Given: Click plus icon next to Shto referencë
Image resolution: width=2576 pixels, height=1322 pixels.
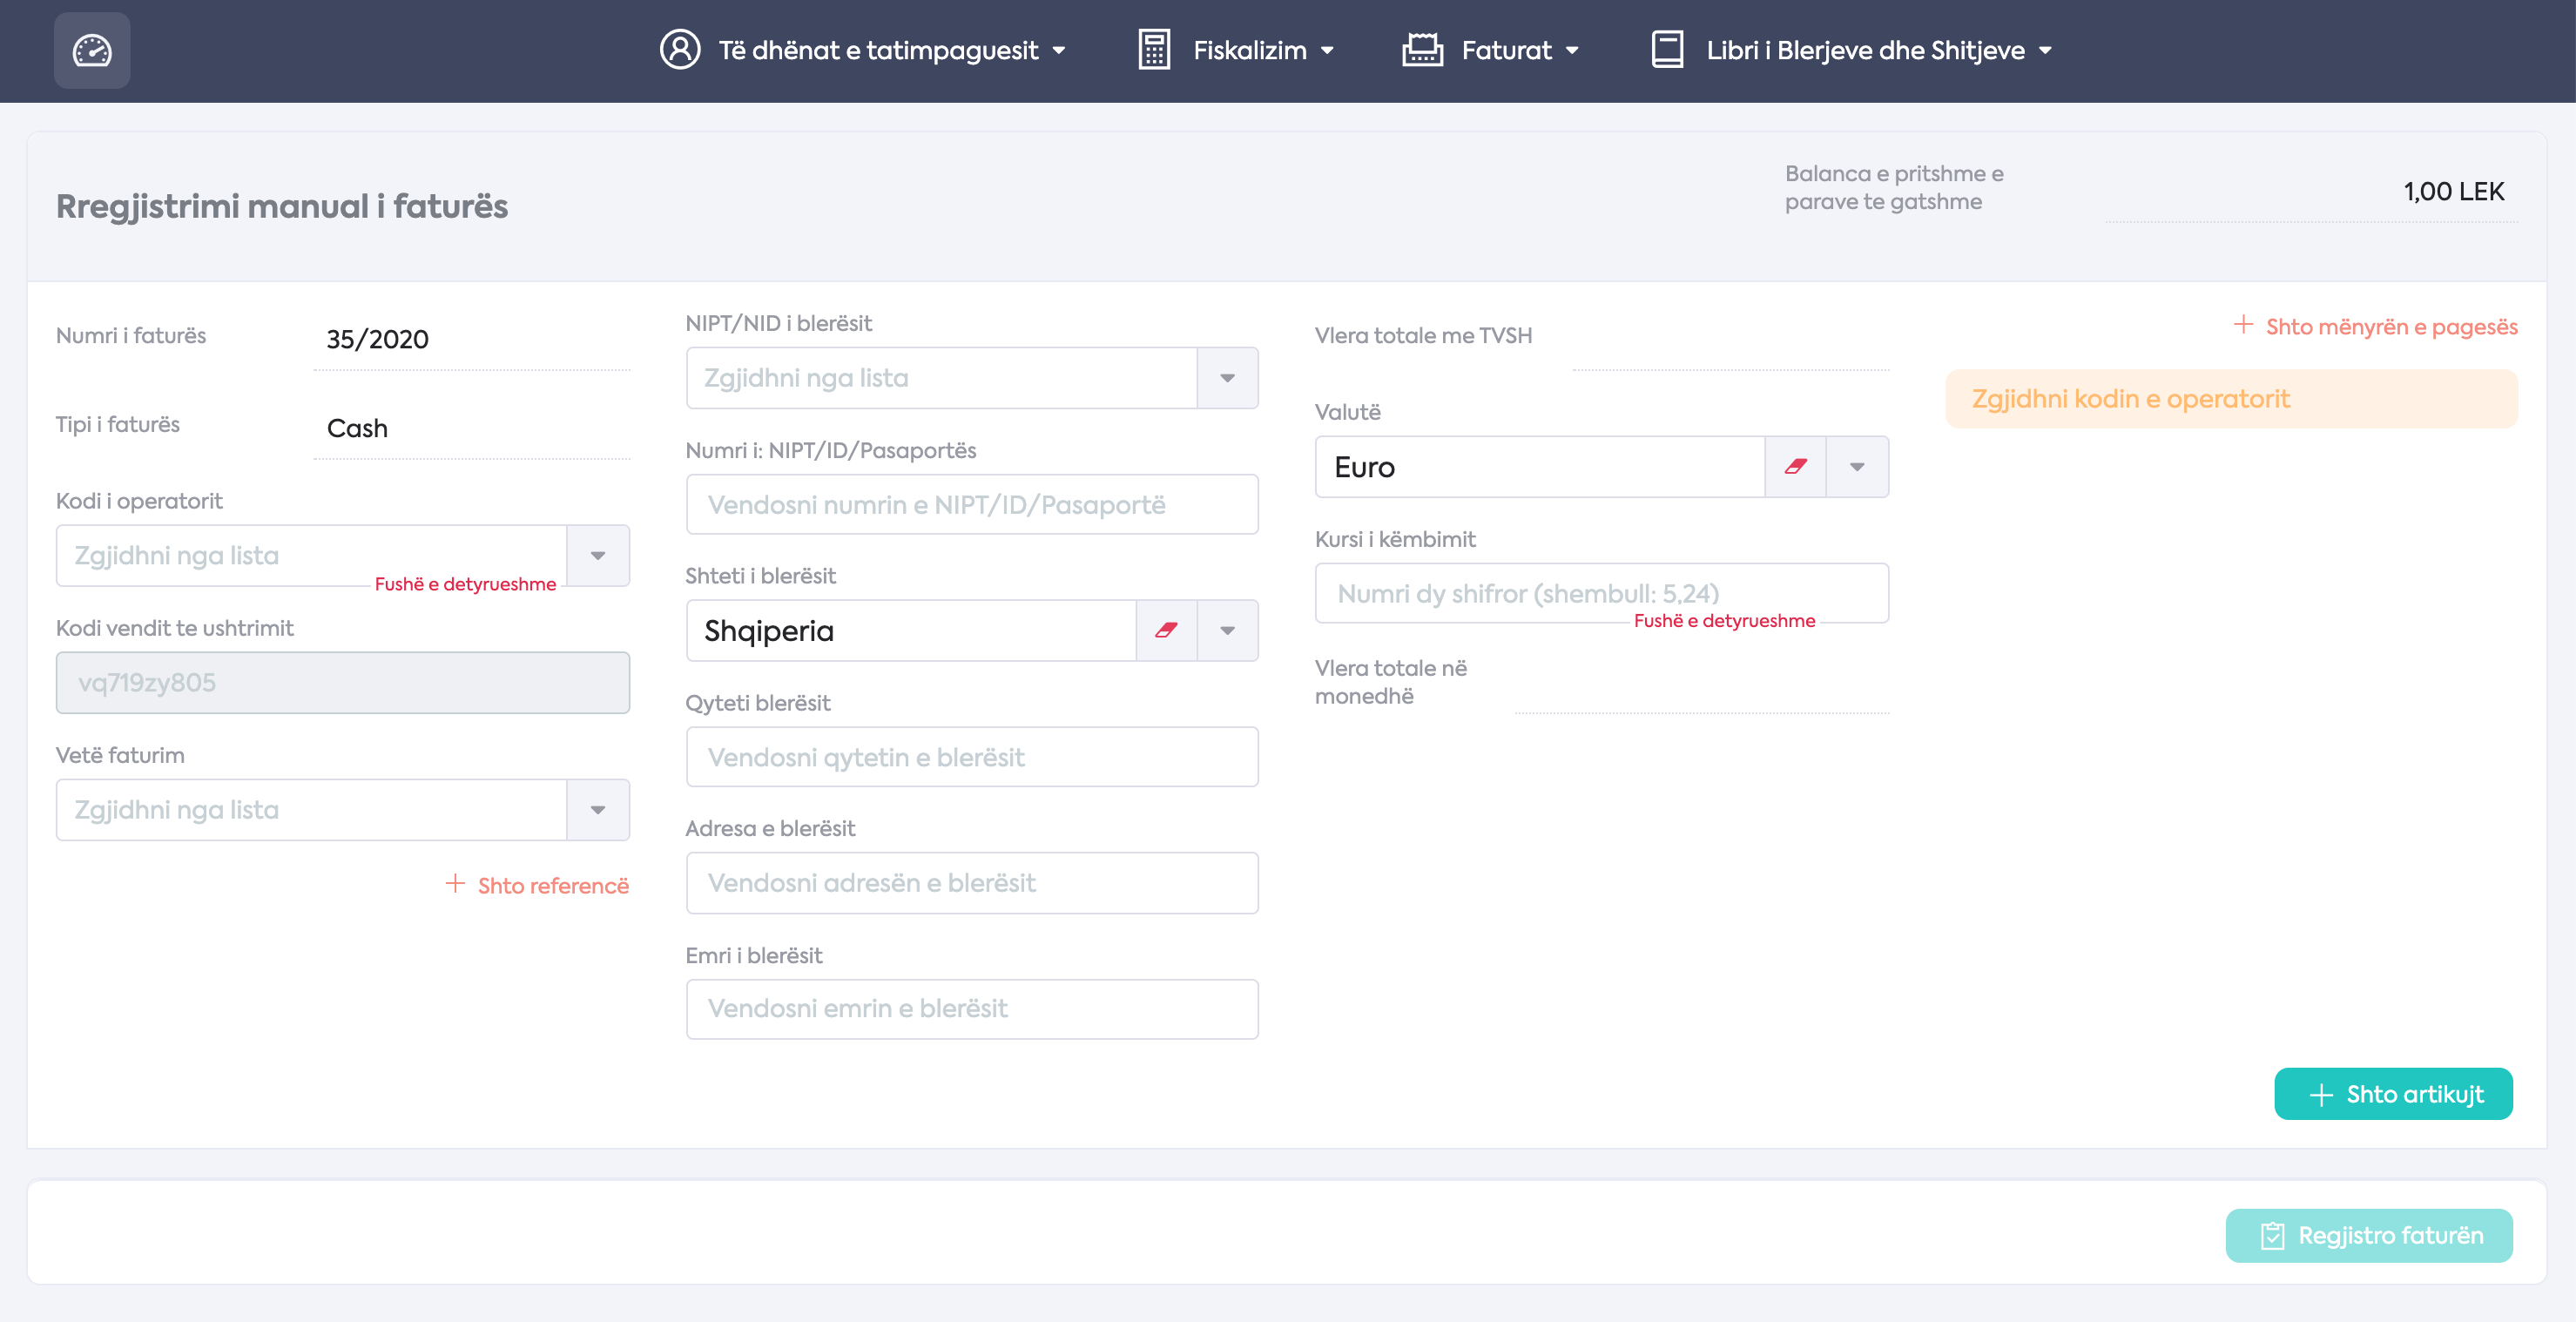Looking at the screenshot, I should tap(455, 884).
